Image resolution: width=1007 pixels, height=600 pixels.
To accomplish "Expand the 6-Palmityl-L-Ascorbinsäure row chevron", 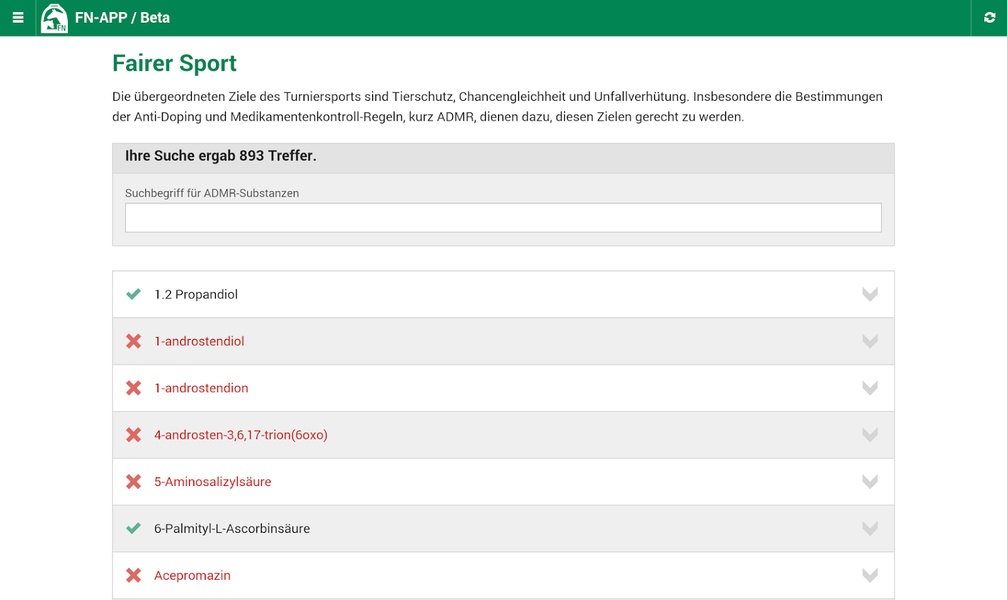I will pyautogui.click(x=870, y=529).
